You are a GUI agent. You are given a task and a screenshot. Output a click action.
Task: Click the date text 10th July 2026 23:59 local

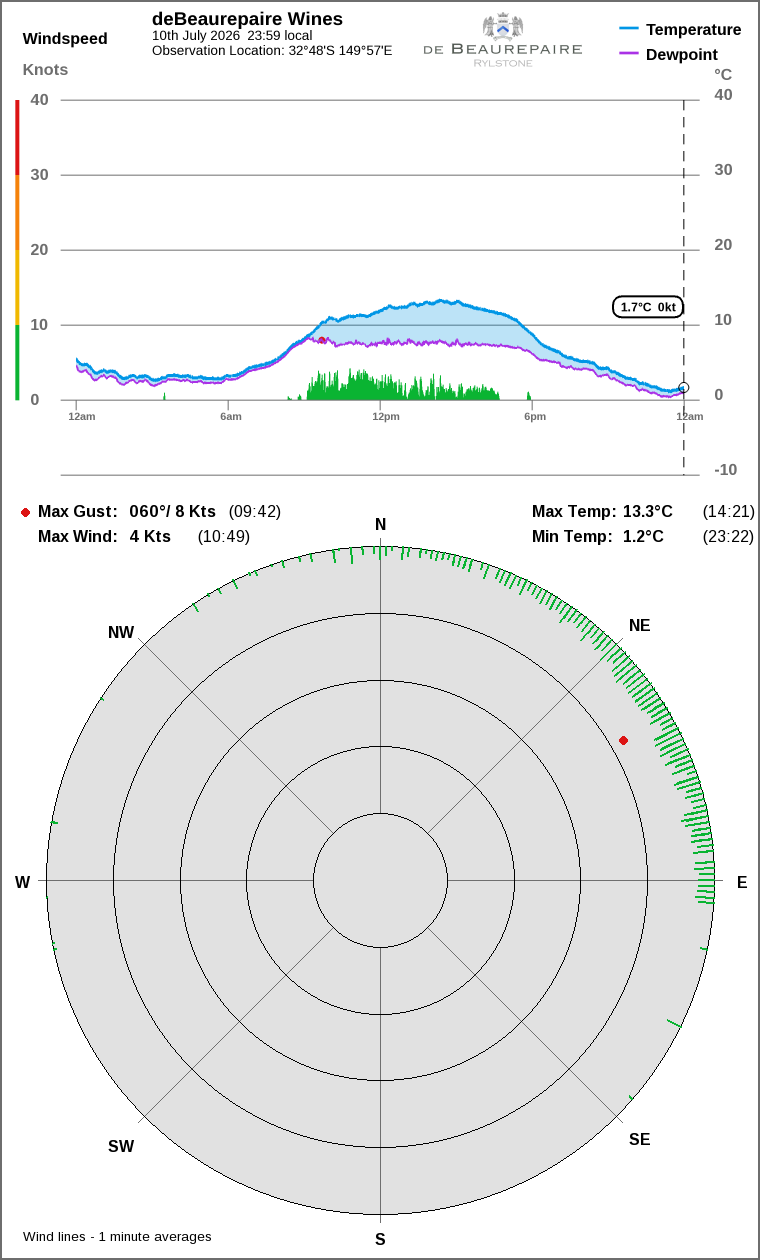232,35
